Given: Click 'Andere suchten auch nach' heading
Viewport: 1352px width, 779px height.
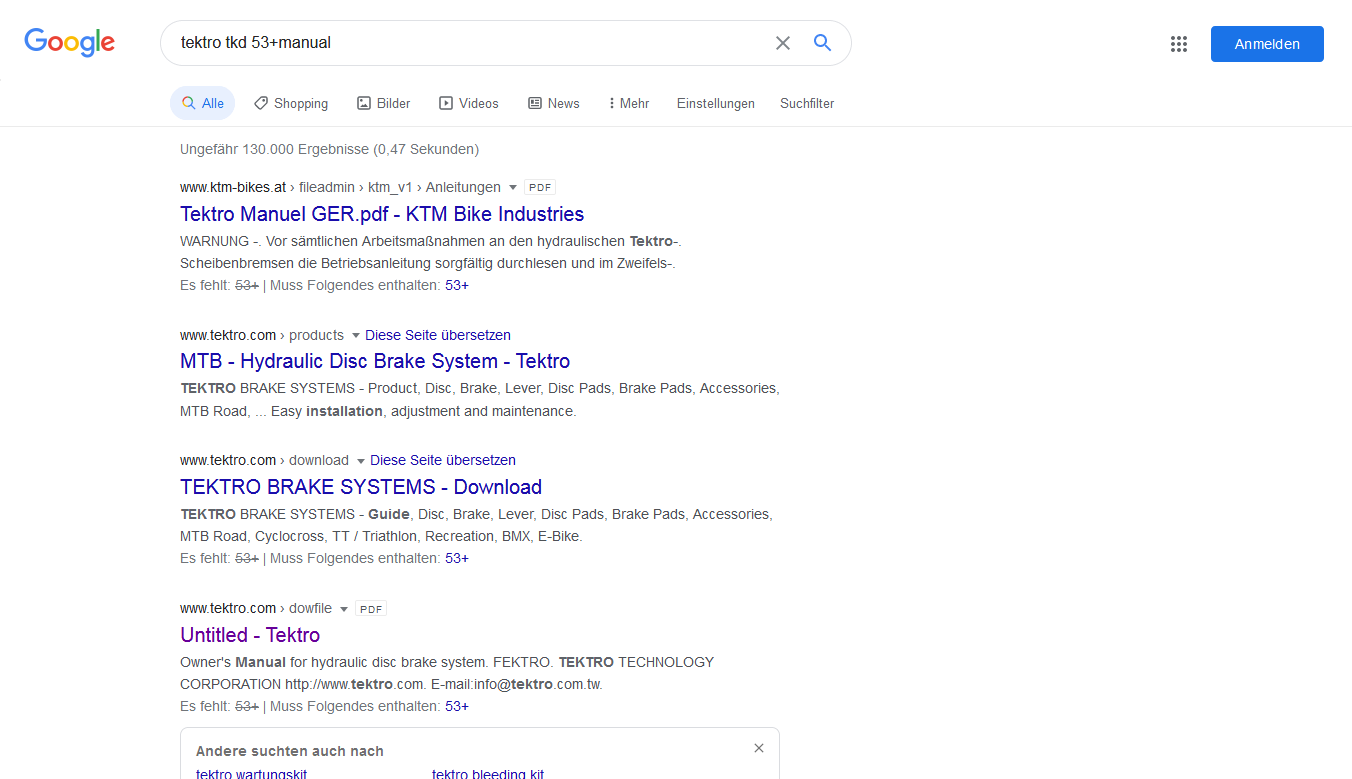Looking at the screenshot, I should pyautogui.click(x=290, y=751).
